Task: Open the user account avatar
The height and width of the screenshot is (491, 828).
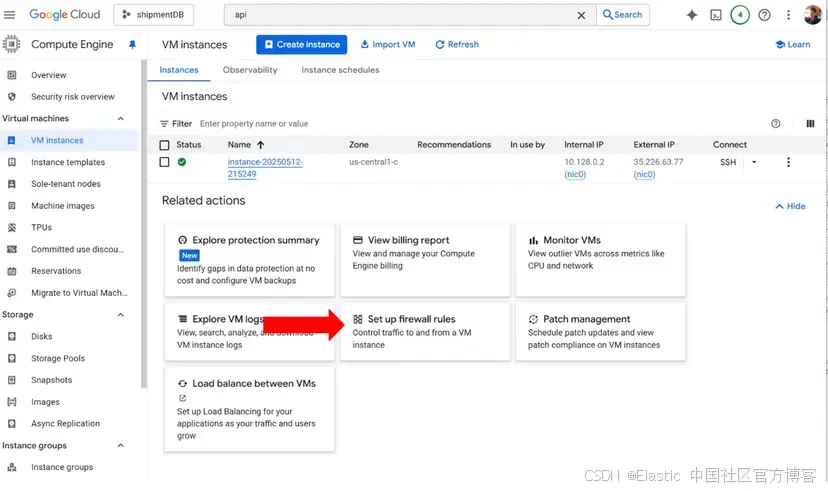Action: click(812, 15)
